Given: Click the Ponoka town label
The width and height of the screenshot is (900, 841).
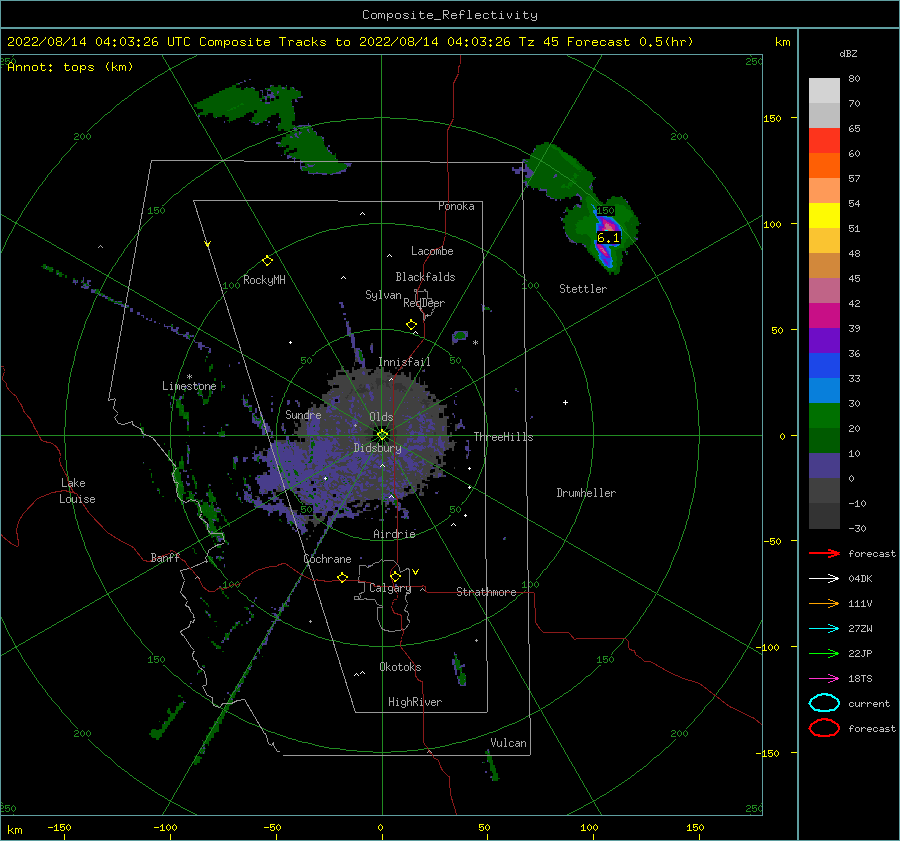Looking at the screenshot, I should 456,206.
